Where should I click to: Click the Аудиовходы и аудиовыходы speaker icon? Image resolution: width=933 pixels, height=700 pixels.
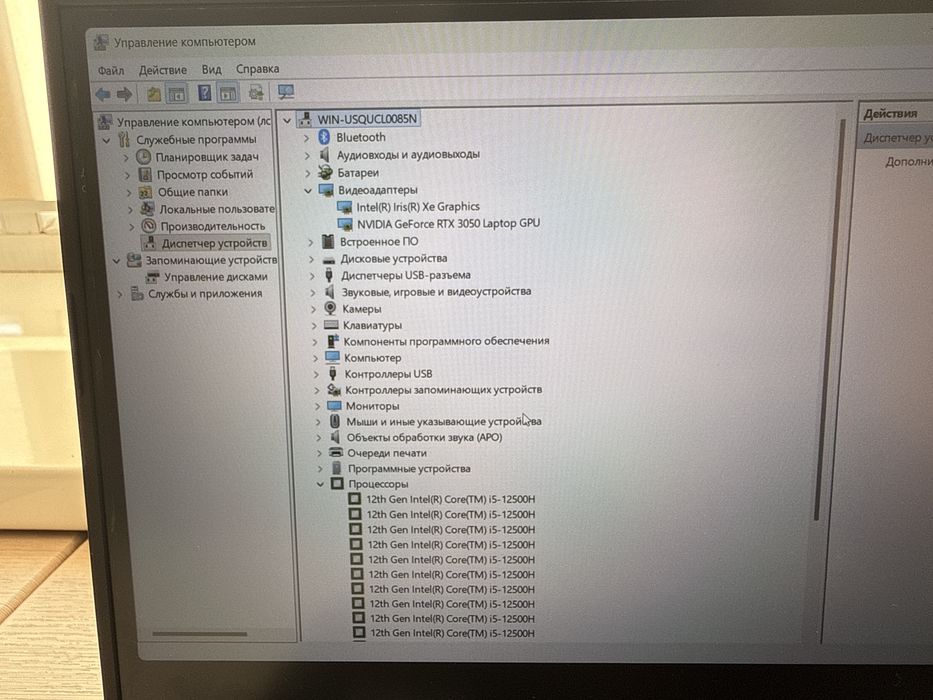[x=324, y=155]
